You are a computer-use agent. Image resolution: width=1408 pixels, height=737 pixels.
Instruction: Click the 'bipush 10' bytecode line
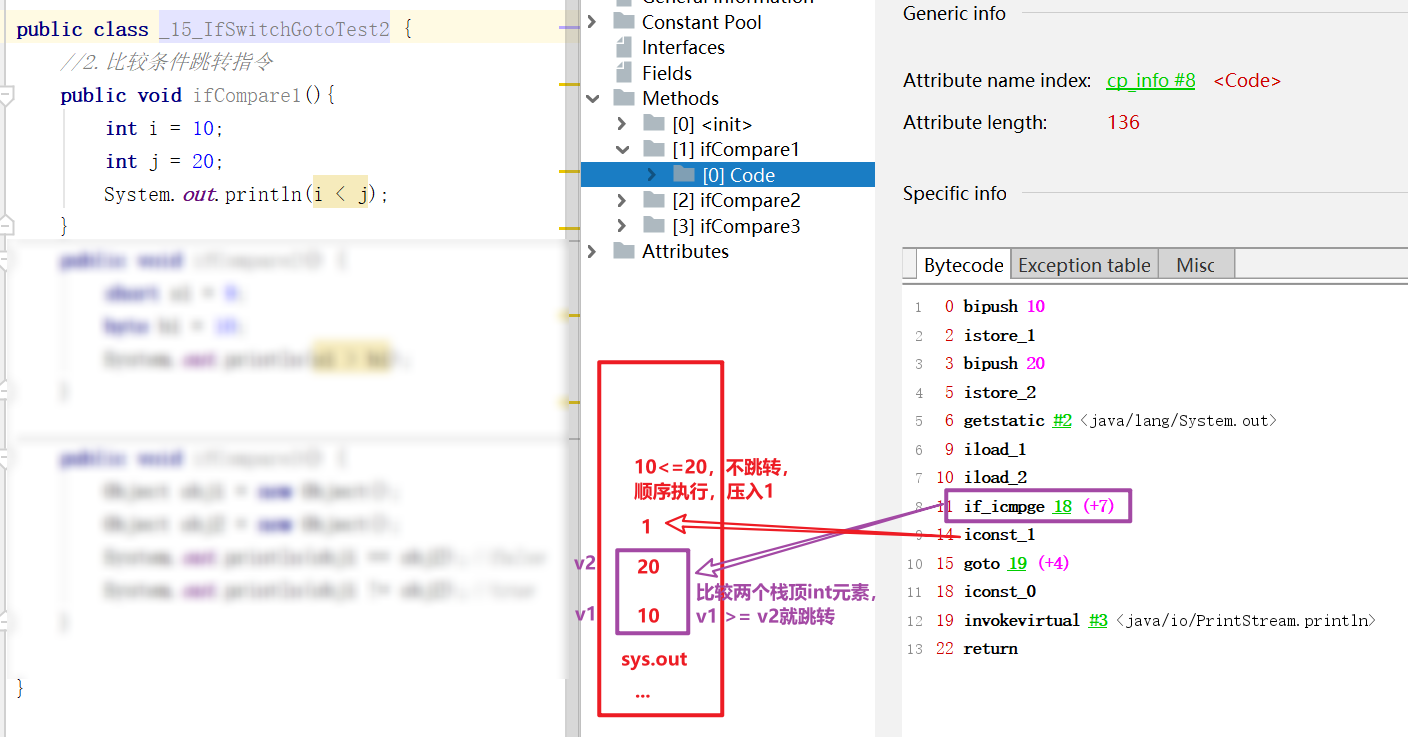point(1004,306)
